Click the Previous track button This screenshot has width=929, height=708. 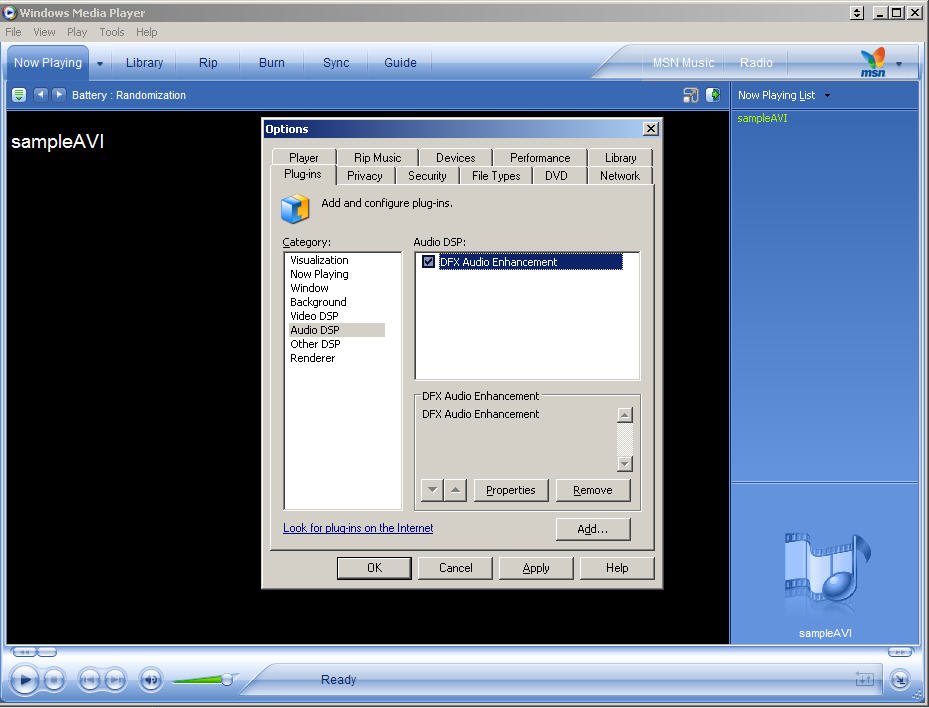89,680
